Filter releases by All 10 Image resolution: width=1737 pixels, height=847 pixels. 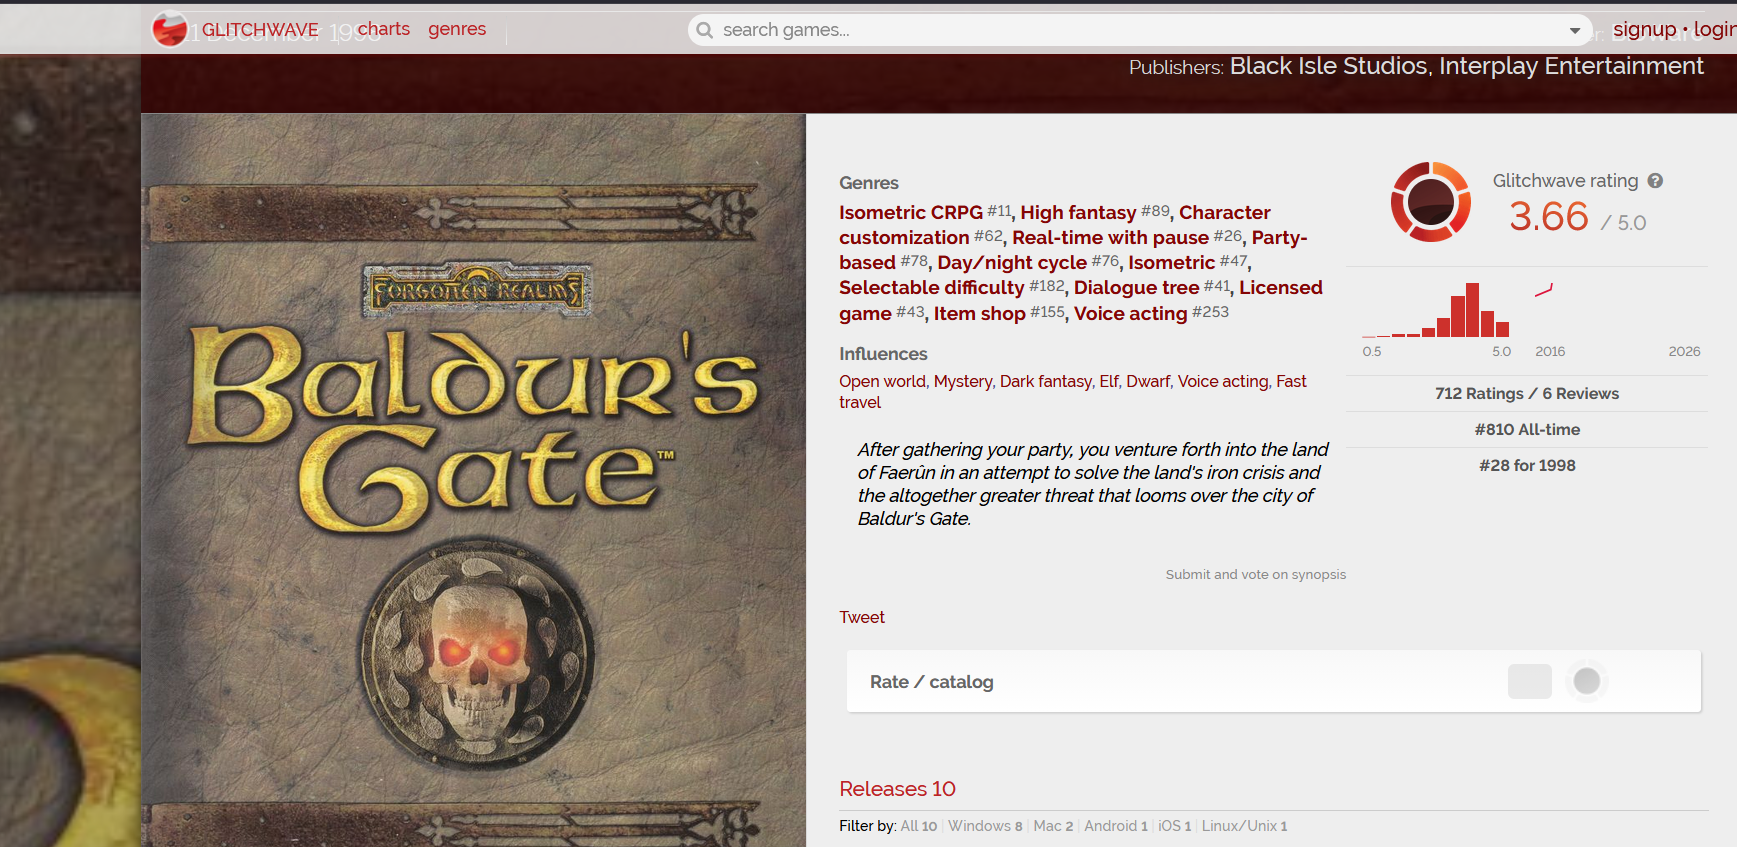click(919, 826)
